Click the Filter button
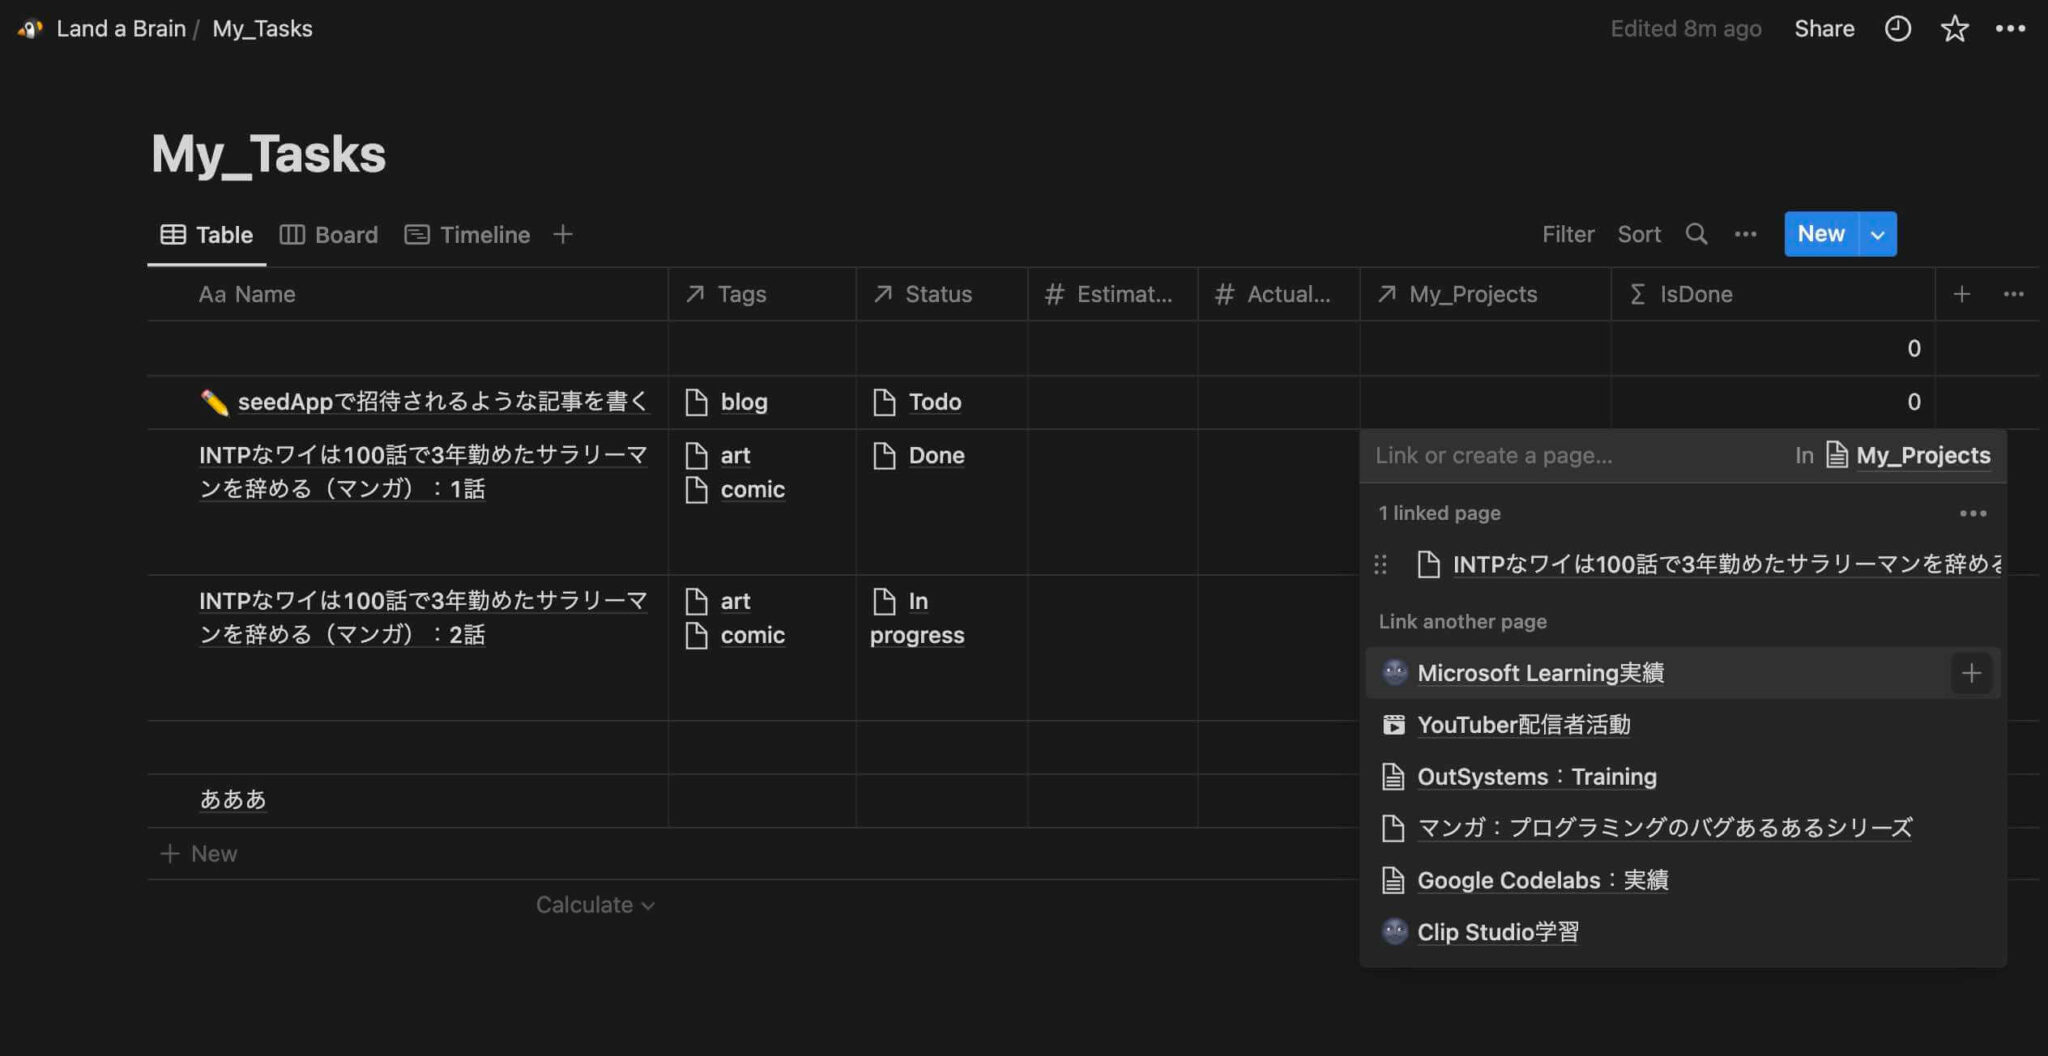Image resolution: width=2048 pixels, height=1056 pixels. point(1567,234)
